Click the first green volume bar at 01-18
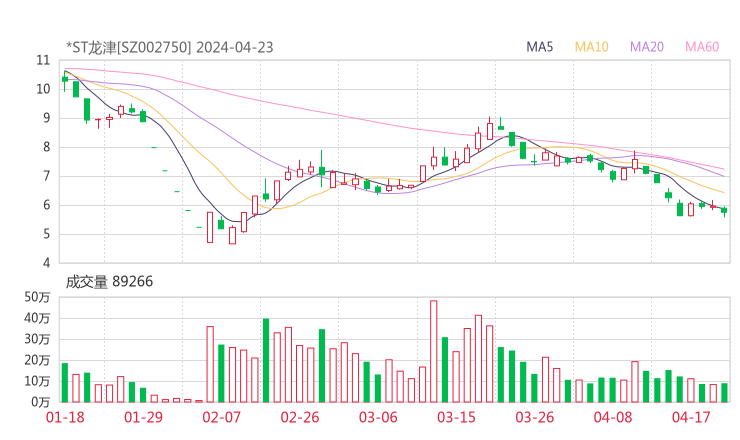This screenshot has width=740, height=440. click(x=65, y=383)
